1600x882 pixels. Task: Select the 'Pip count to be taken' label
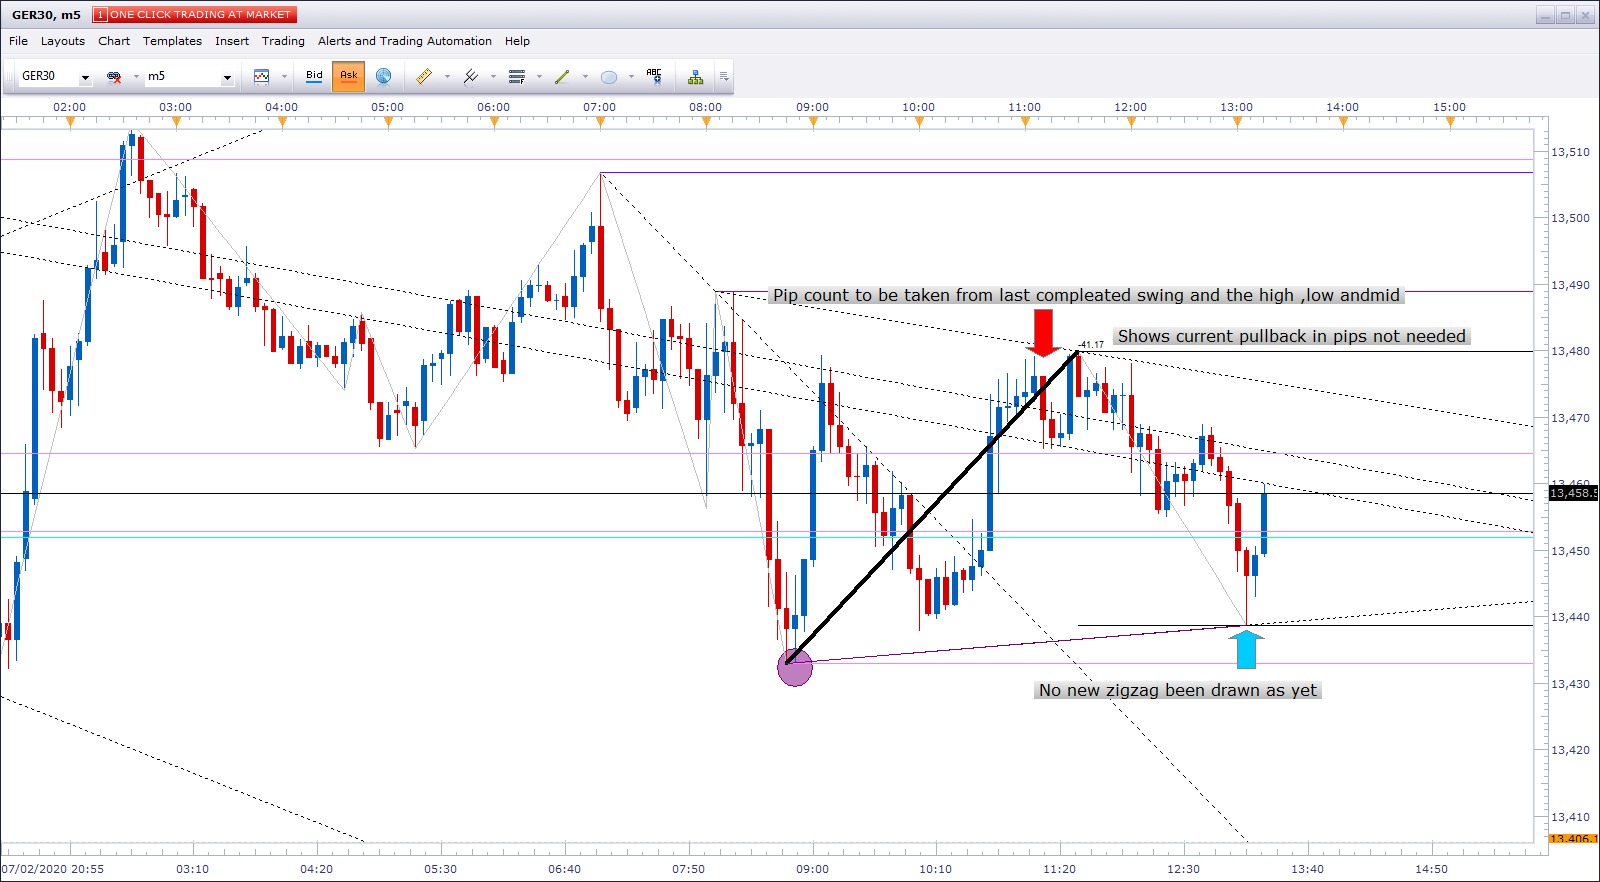[x=1086, y=295]
